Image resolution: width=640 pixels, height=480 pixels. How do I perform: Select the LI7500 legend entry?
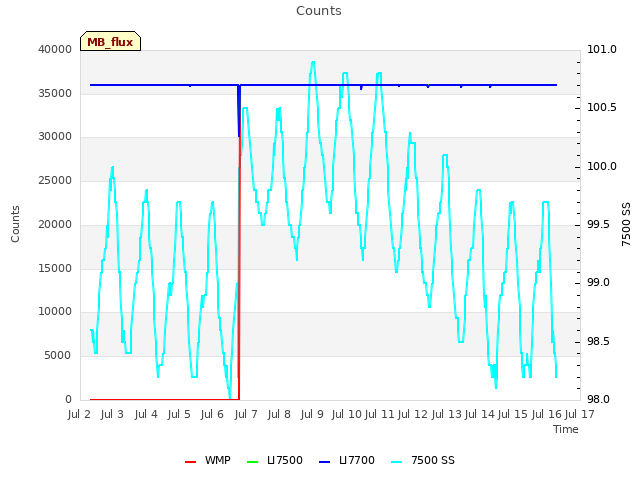tap(275, 460)
